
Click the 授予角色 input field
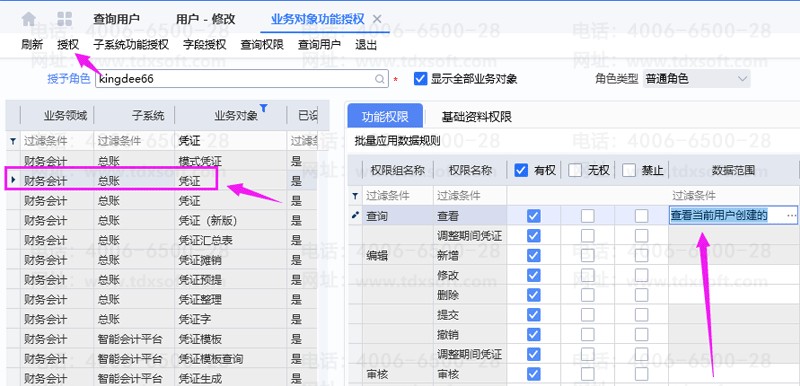point(241,79)
